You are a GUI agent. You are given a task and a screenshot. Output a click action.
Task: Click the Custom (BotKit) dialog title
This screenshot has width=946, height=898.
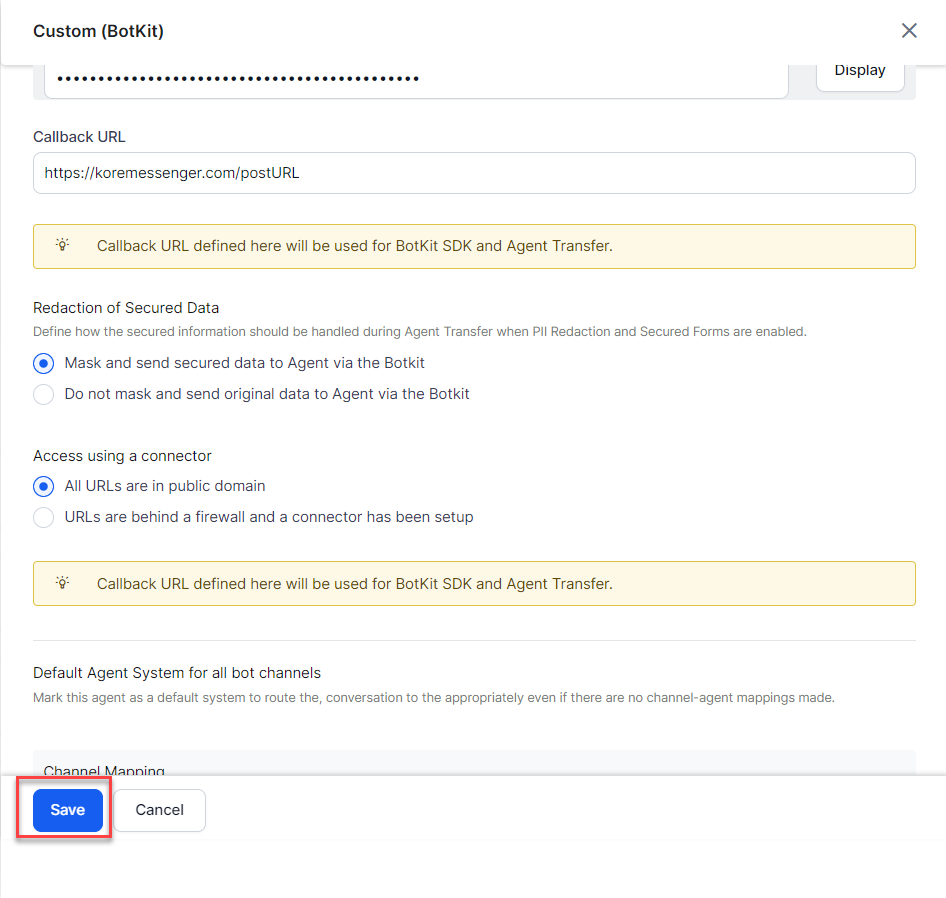[x=98, y=31]
